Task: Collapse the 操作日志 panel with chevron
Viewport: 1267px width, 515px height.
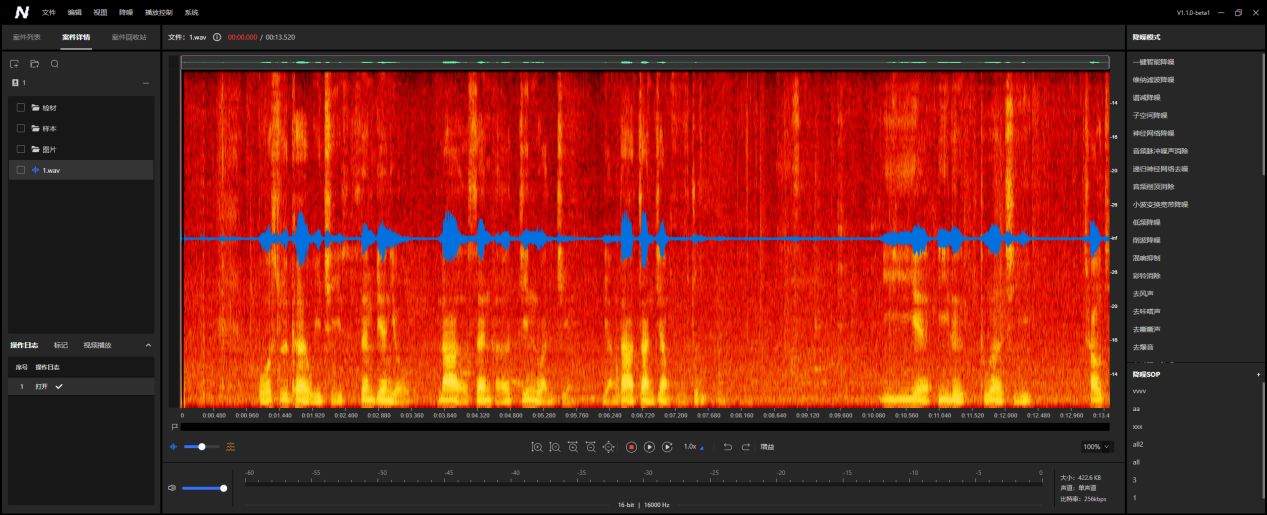Action: 149,345
